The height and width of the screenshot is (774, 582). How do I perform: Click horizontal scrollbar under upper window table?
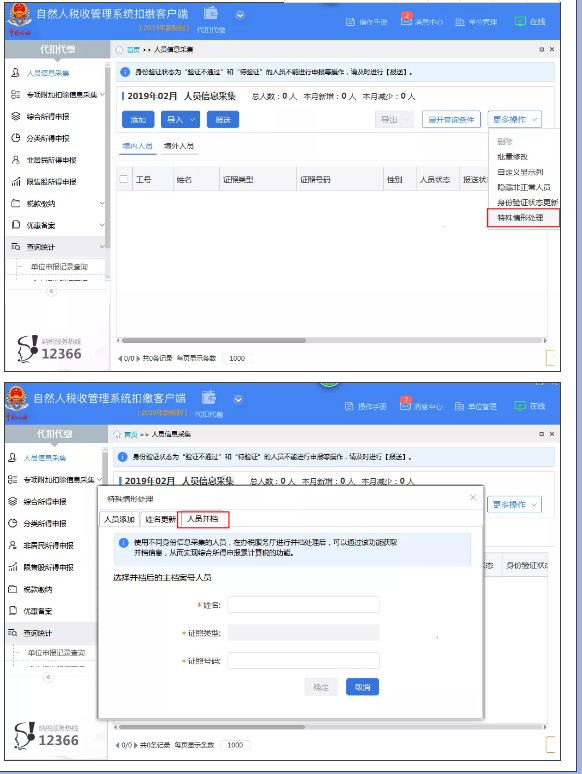tap(214, 340)
